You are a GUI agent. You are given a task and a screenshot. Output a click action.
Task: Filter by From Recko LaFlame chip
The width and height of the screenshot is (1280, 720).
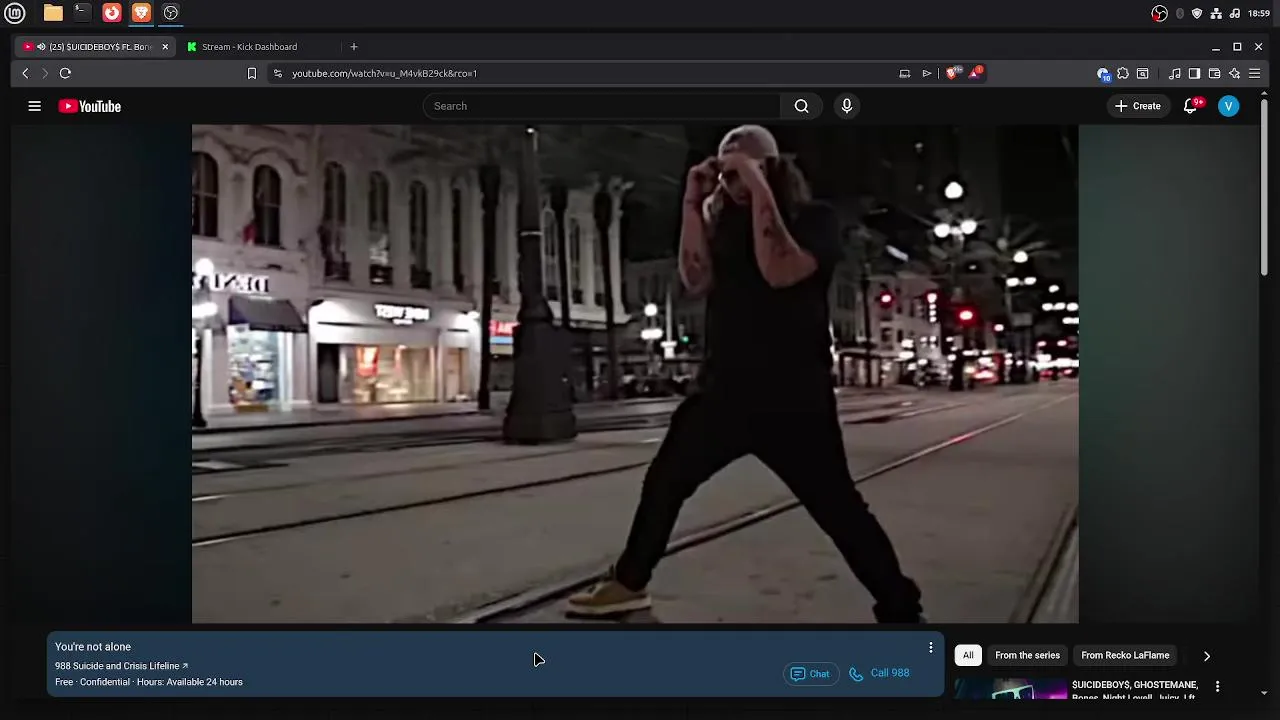click(x=1125, y=656)
